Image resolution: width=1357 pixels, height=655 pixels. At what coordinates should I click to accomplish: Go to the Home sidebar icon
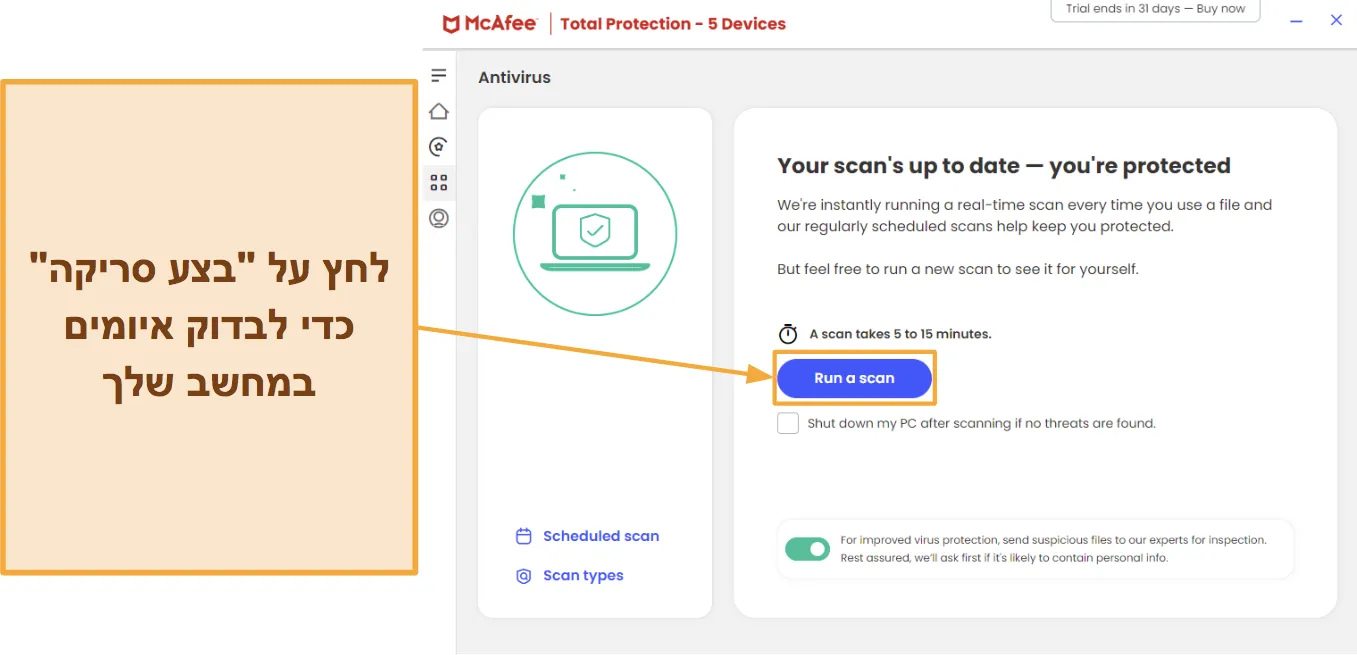pyautogui.click(x=438, y=111)
